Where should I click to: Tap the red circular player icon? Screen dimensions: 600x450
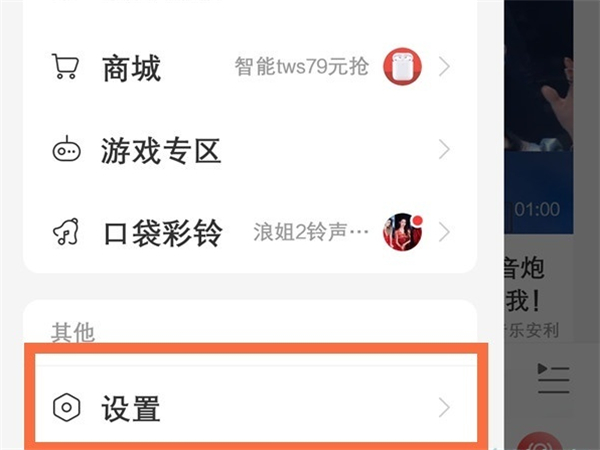pos(539,442)
